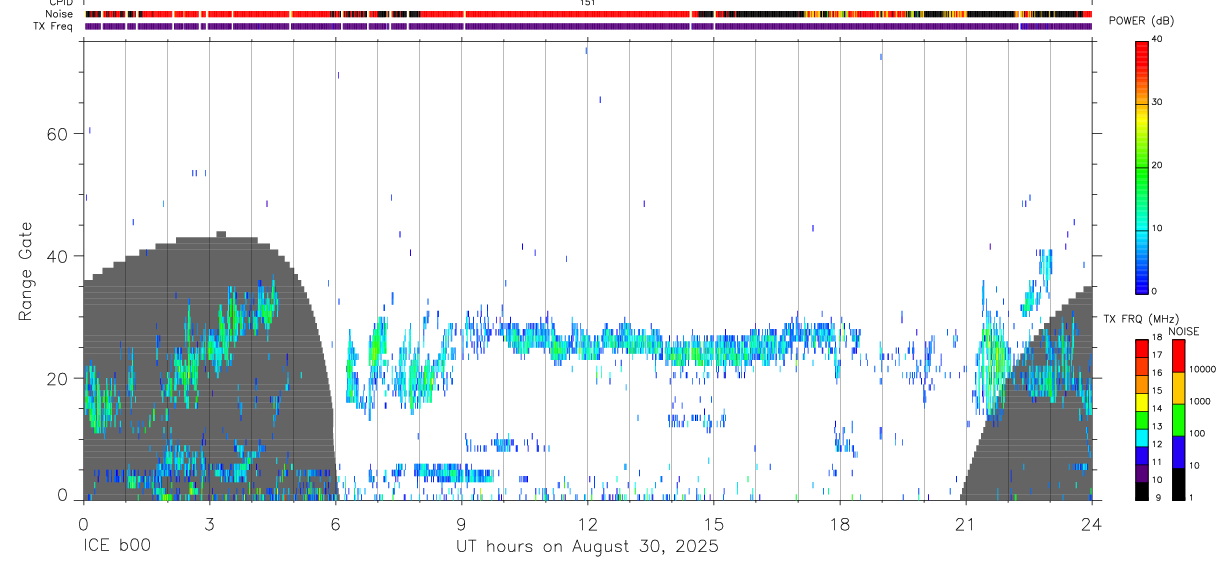The width and height of the screenshot is (1228, 567).
Task: Click the 40 tick on Range Gate axis
Action: tap(57, 256)
